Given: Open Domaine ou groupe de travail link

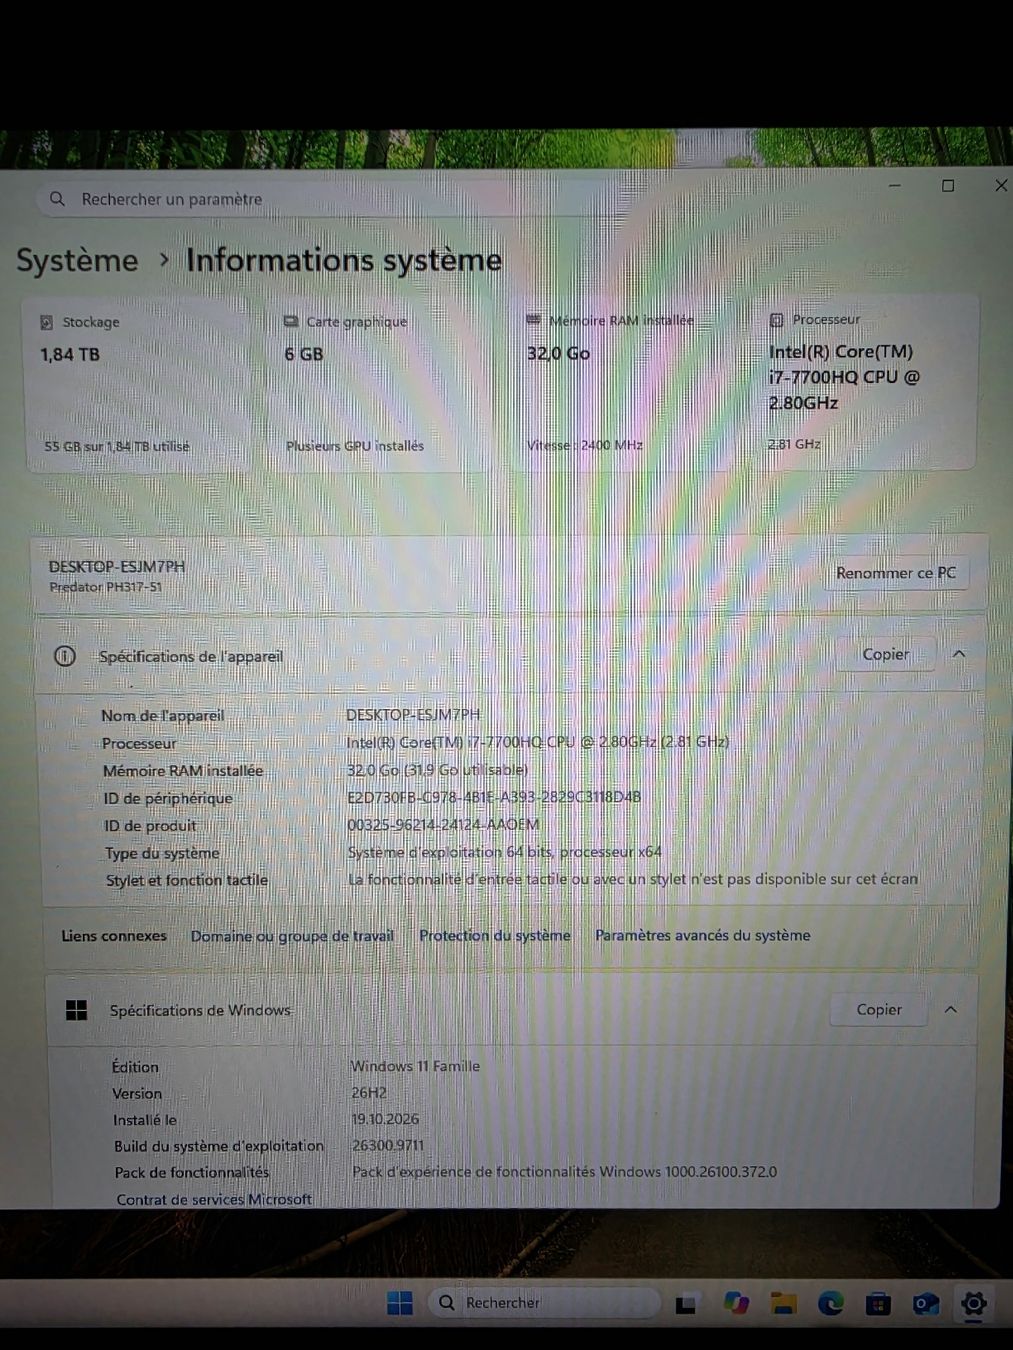Looking at the screenshot, I should [x=292, y=936].
